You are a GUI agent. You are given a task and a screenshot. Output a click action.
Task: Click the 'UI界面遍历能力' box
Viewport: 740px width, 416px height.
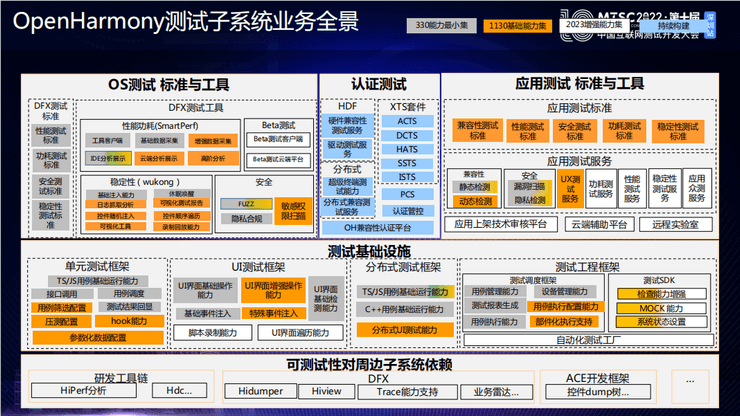click(300, 333)
